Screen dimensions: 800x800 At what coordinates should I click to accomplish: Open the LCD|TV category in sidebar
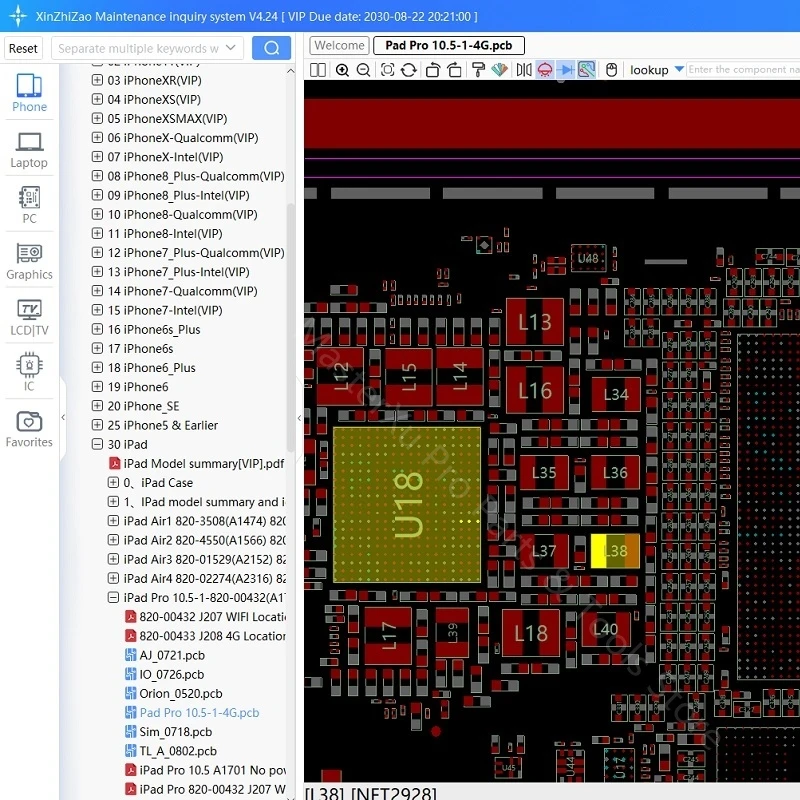pos(29,317)
